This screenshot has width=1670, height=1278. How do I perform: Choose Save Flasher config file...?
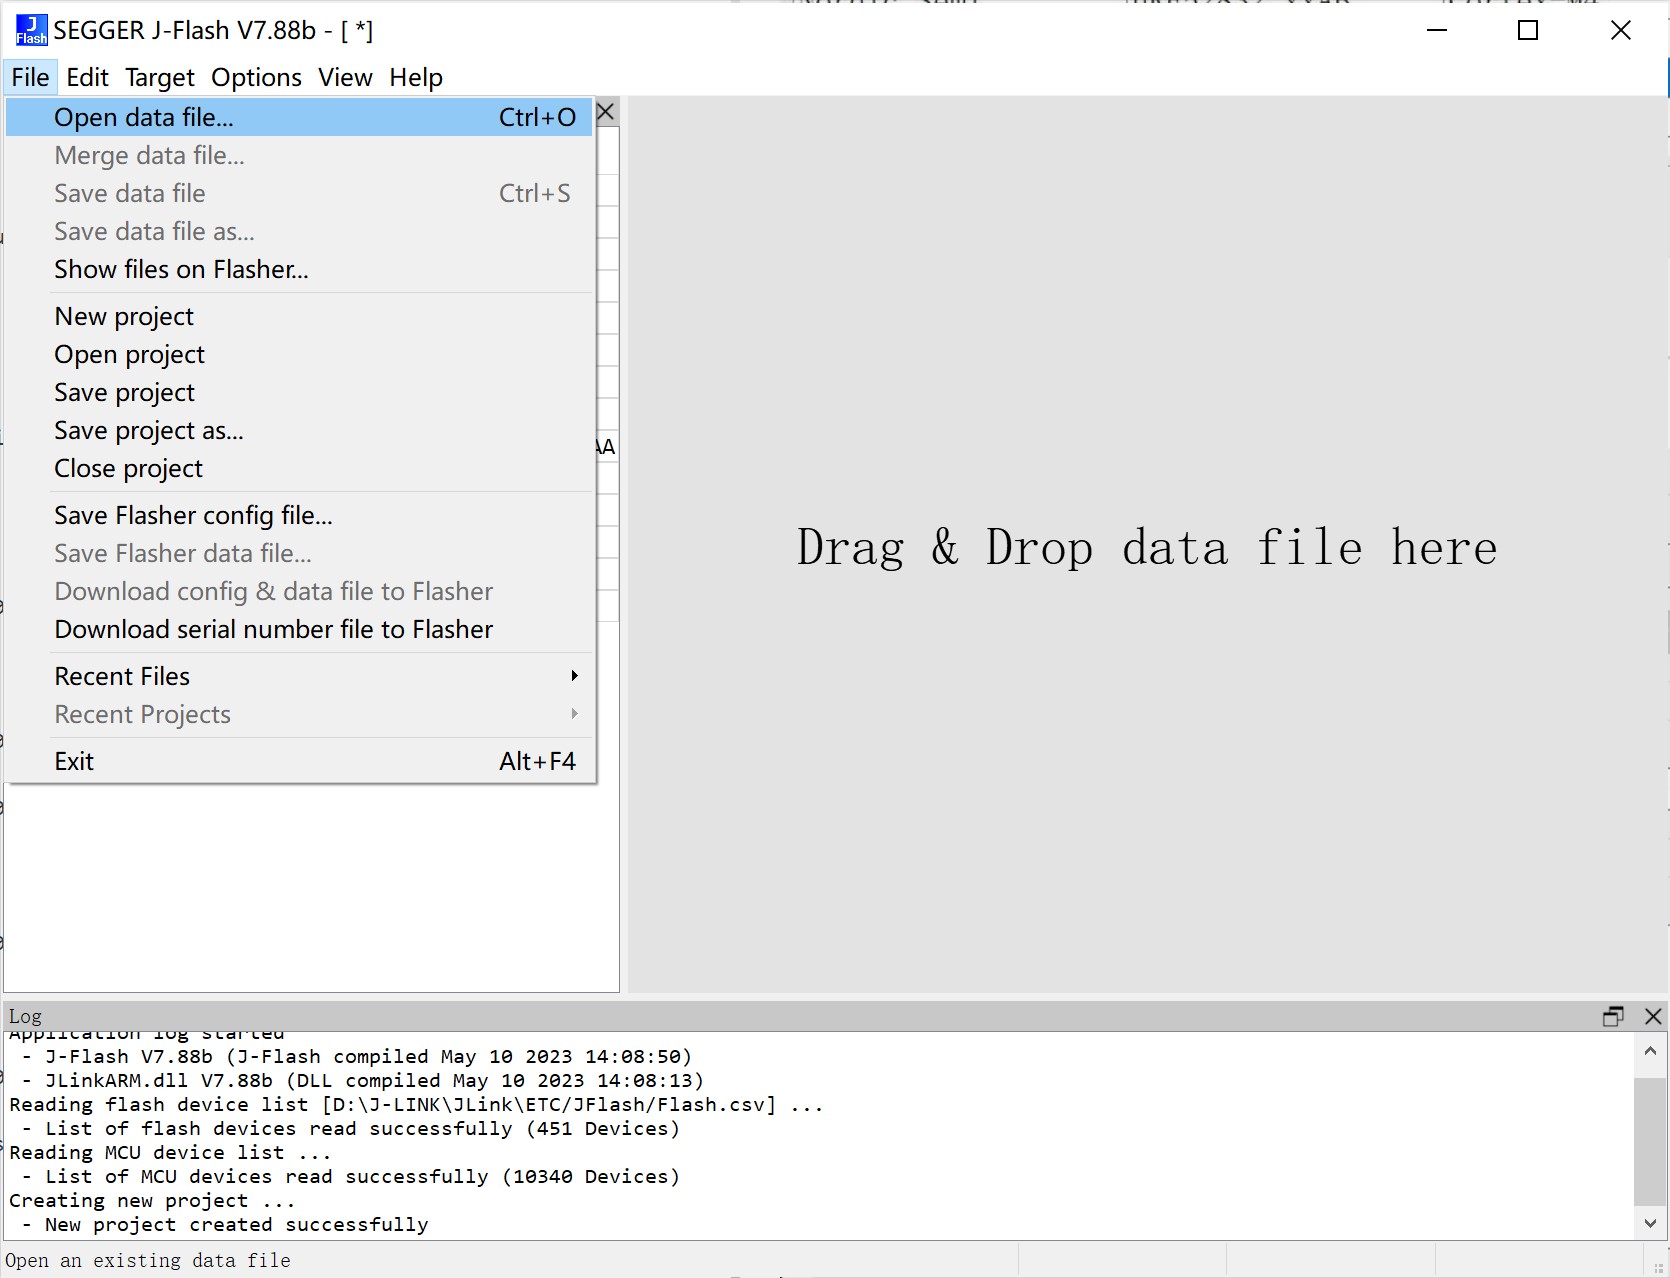click(299, 515)
